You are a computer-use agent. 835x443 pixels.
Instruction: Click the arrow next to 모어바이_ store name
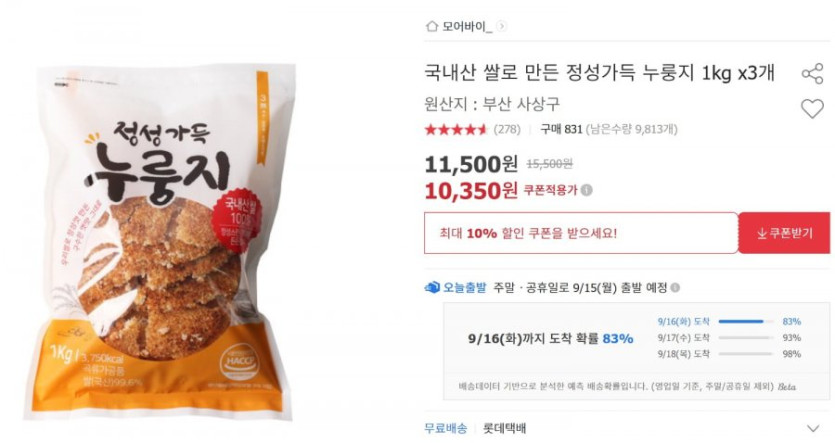pos(502,26)
